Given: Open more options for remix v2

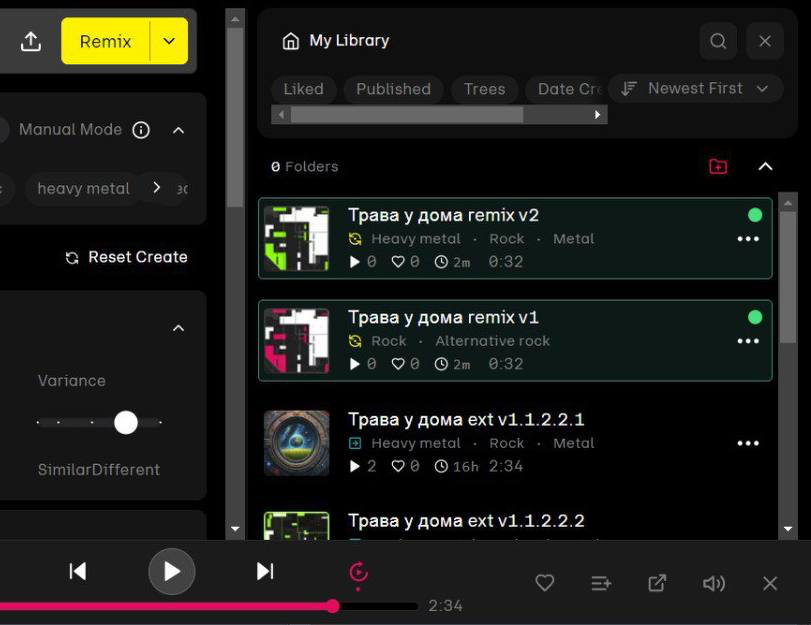Looking at the screenshot, I should (x=748, y=239).
